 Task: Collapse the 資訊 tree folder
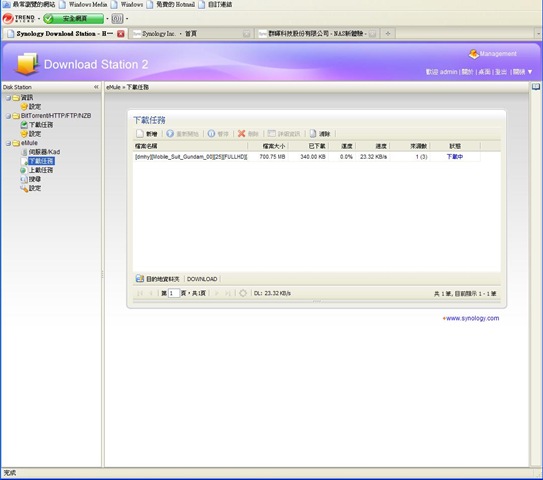8,98
